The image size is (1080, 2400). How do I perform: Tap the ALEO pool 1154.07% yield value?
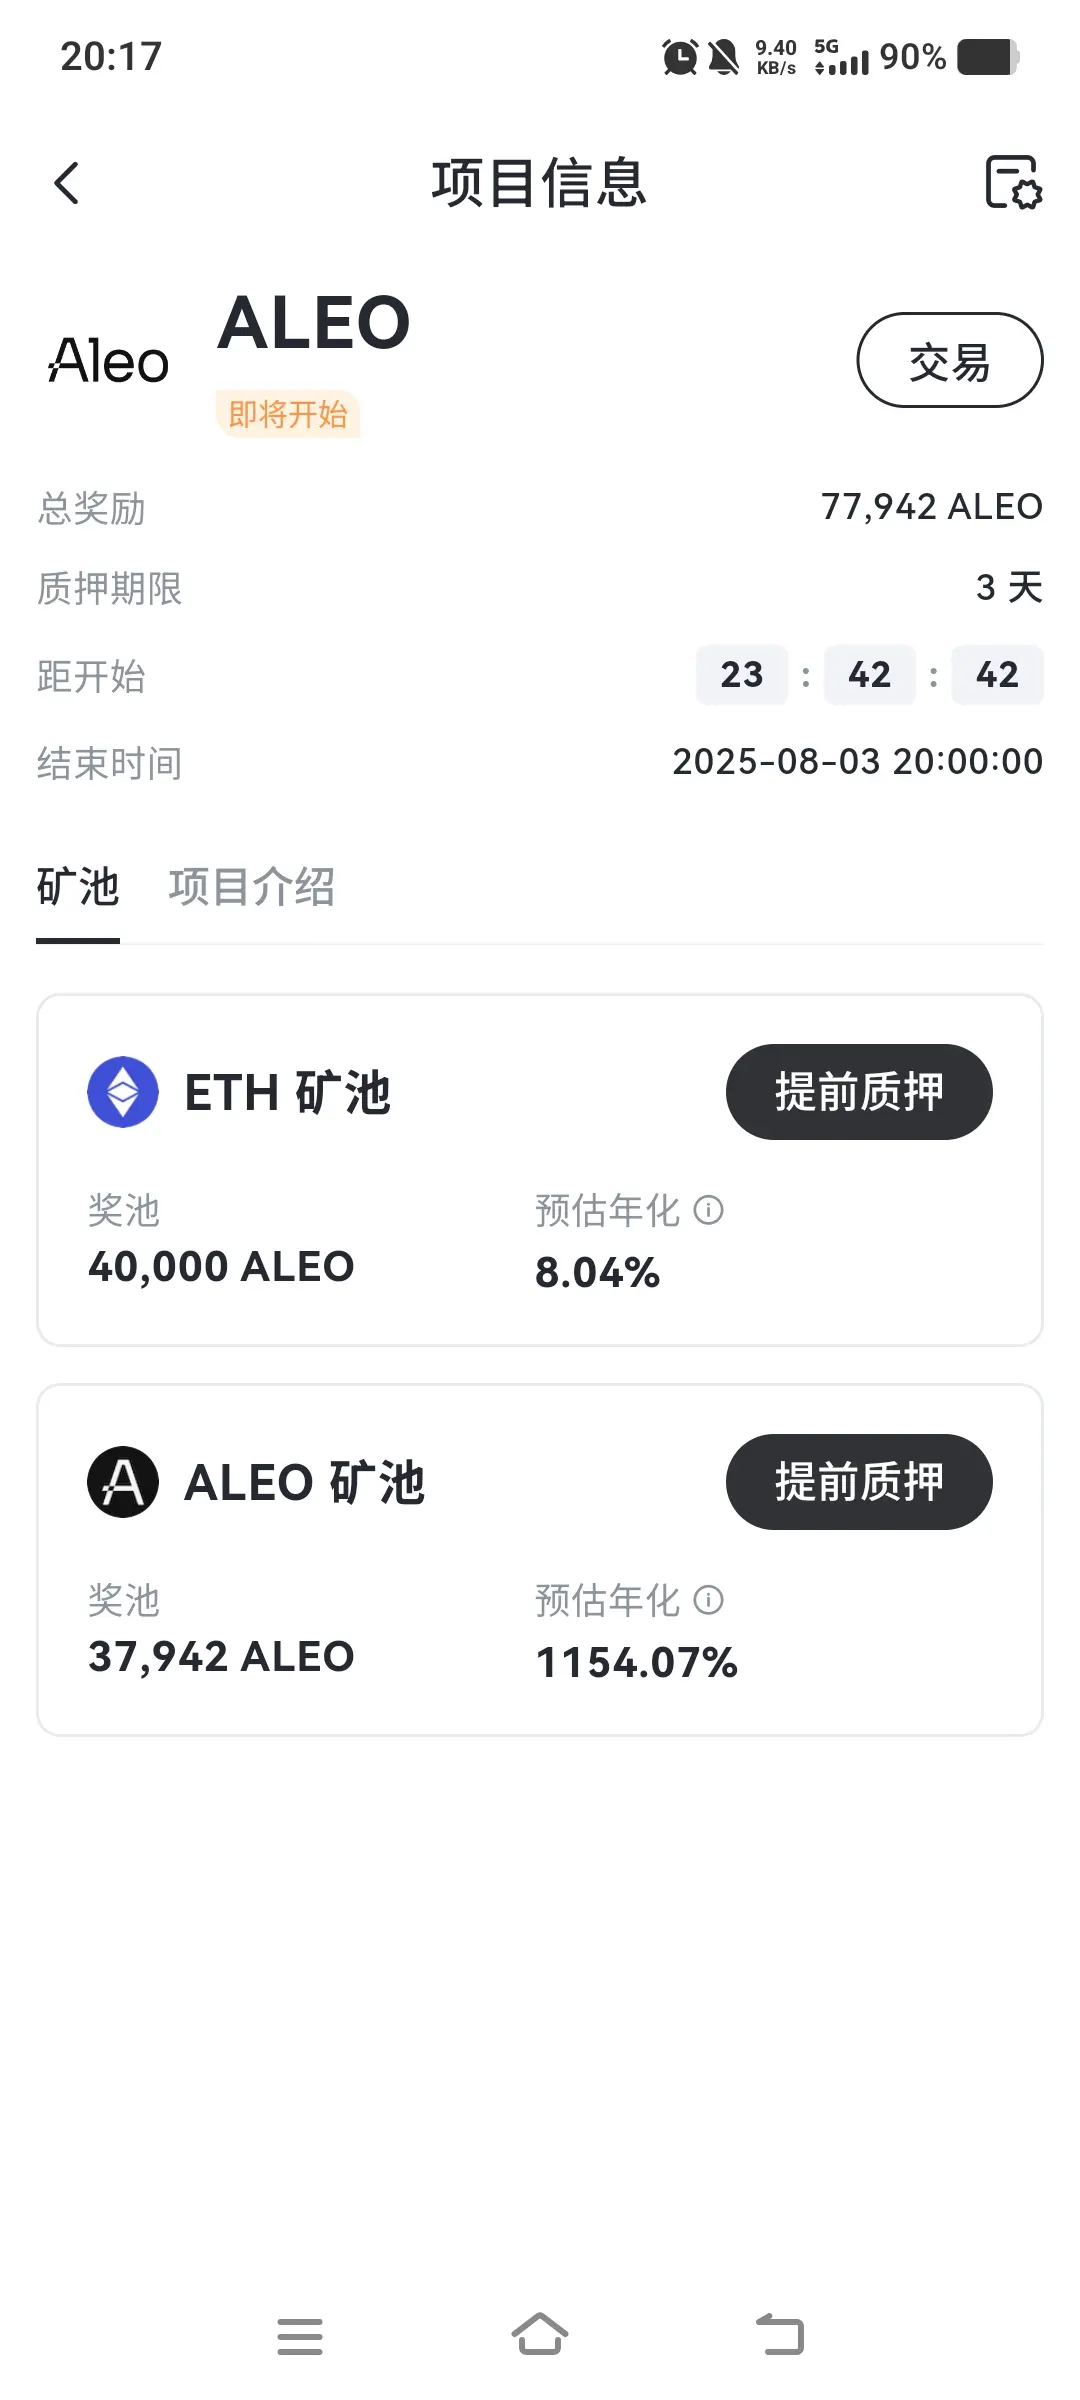pyautogui.click(x=637, y=1663)
